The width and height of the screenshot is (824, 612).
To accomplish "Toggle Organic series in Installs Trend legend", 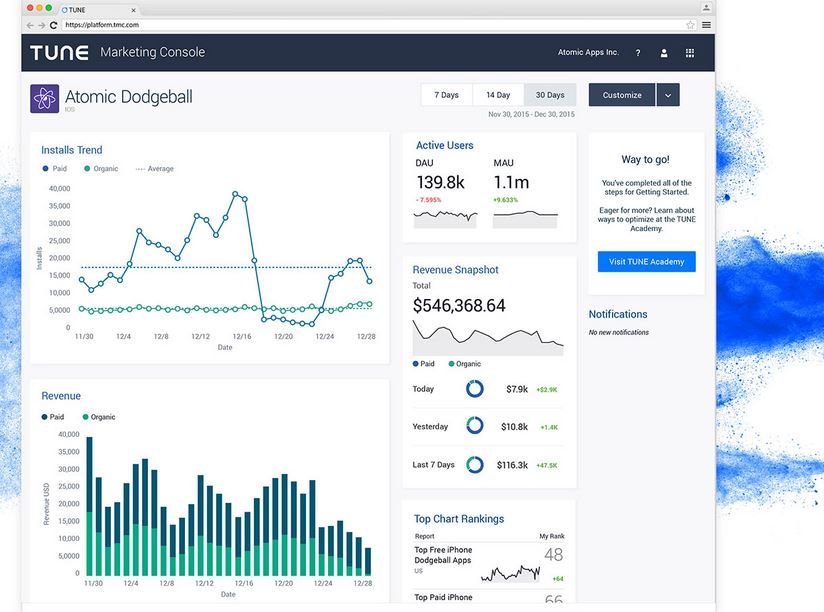I will [x=101, y=169].
